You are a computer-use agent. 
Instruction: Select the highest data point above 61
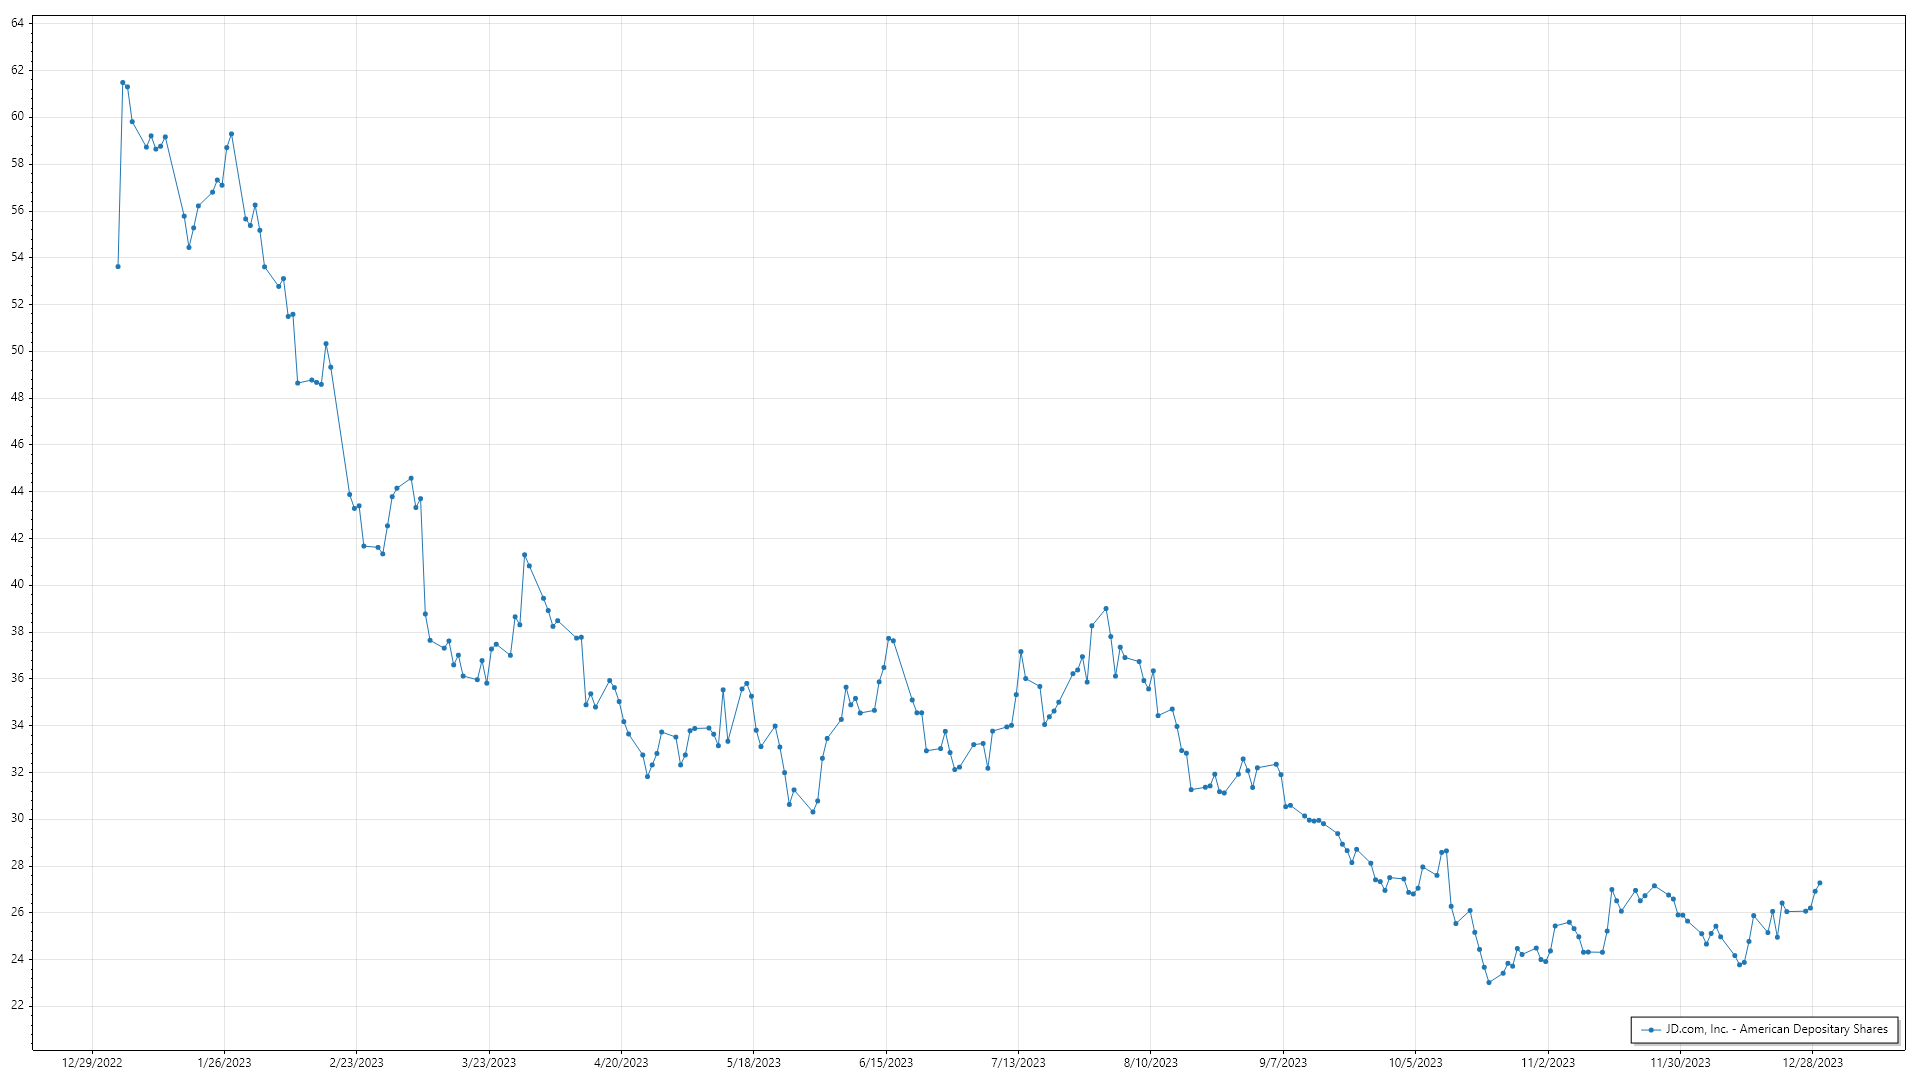[122, 83]
